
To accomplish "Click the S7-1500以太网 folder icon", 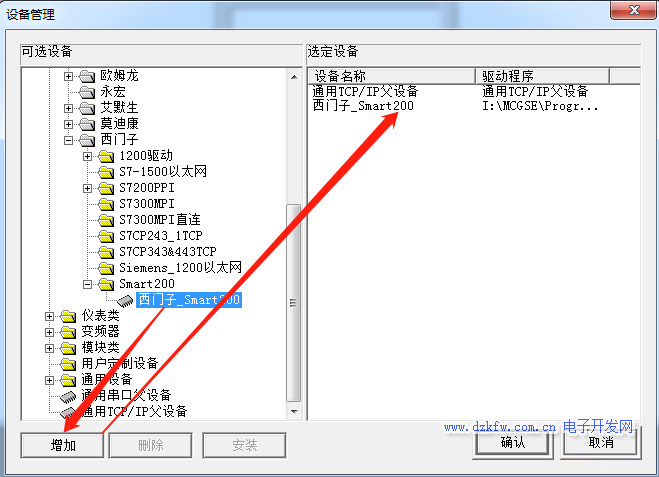I will pyautogui.click(x=106, y=172).
